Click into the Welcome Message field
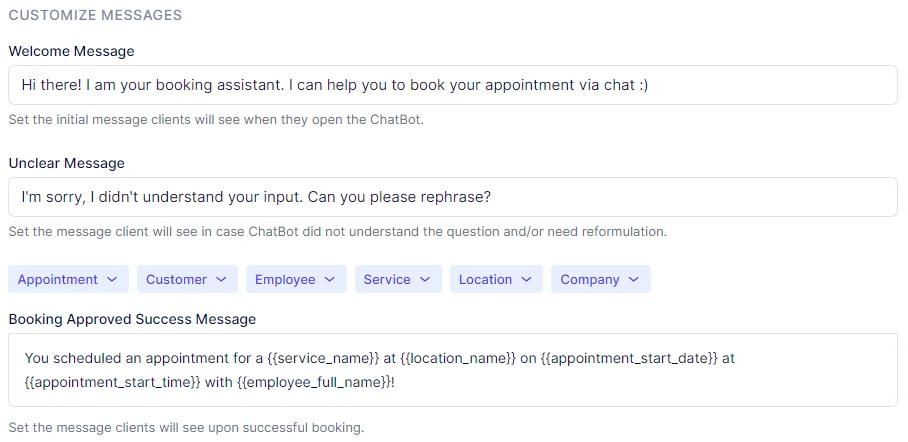Image resolution: width=908 pixels, height=442 pixels. tap(452, 86)
